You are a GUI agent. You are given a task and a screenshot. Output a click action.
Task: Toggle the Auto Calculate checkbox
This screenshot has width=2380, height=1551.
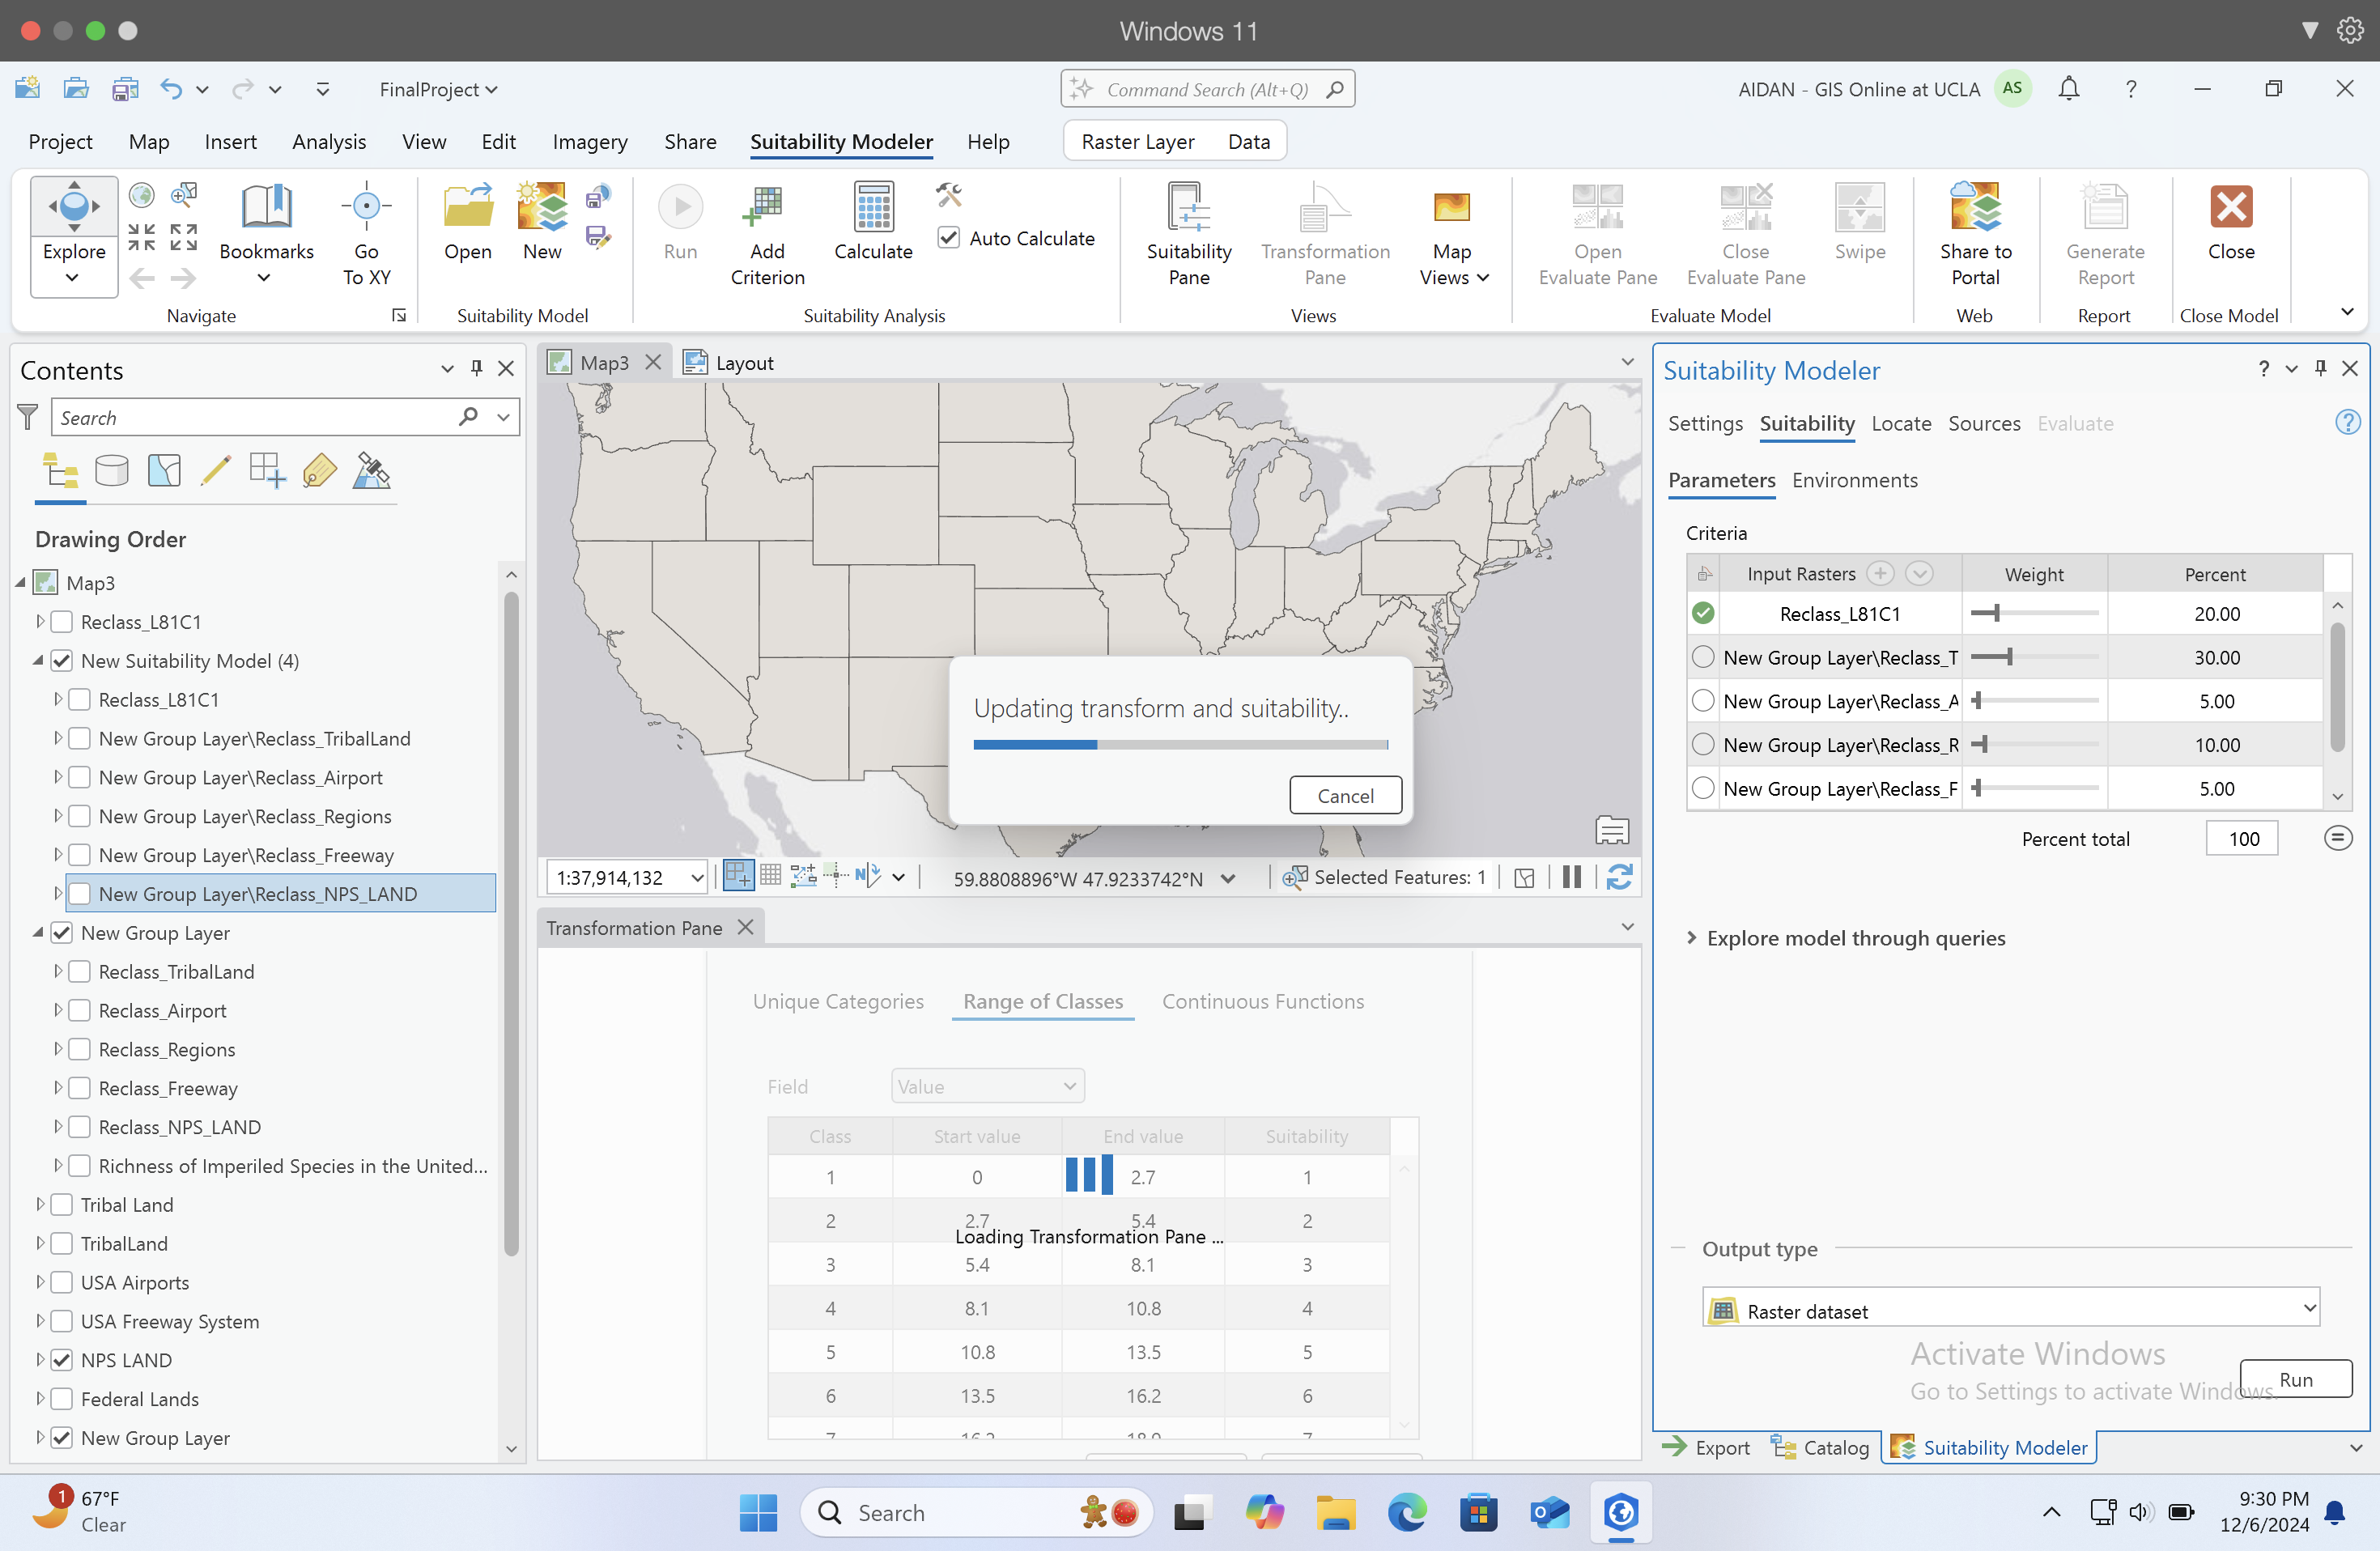point(949,238)
